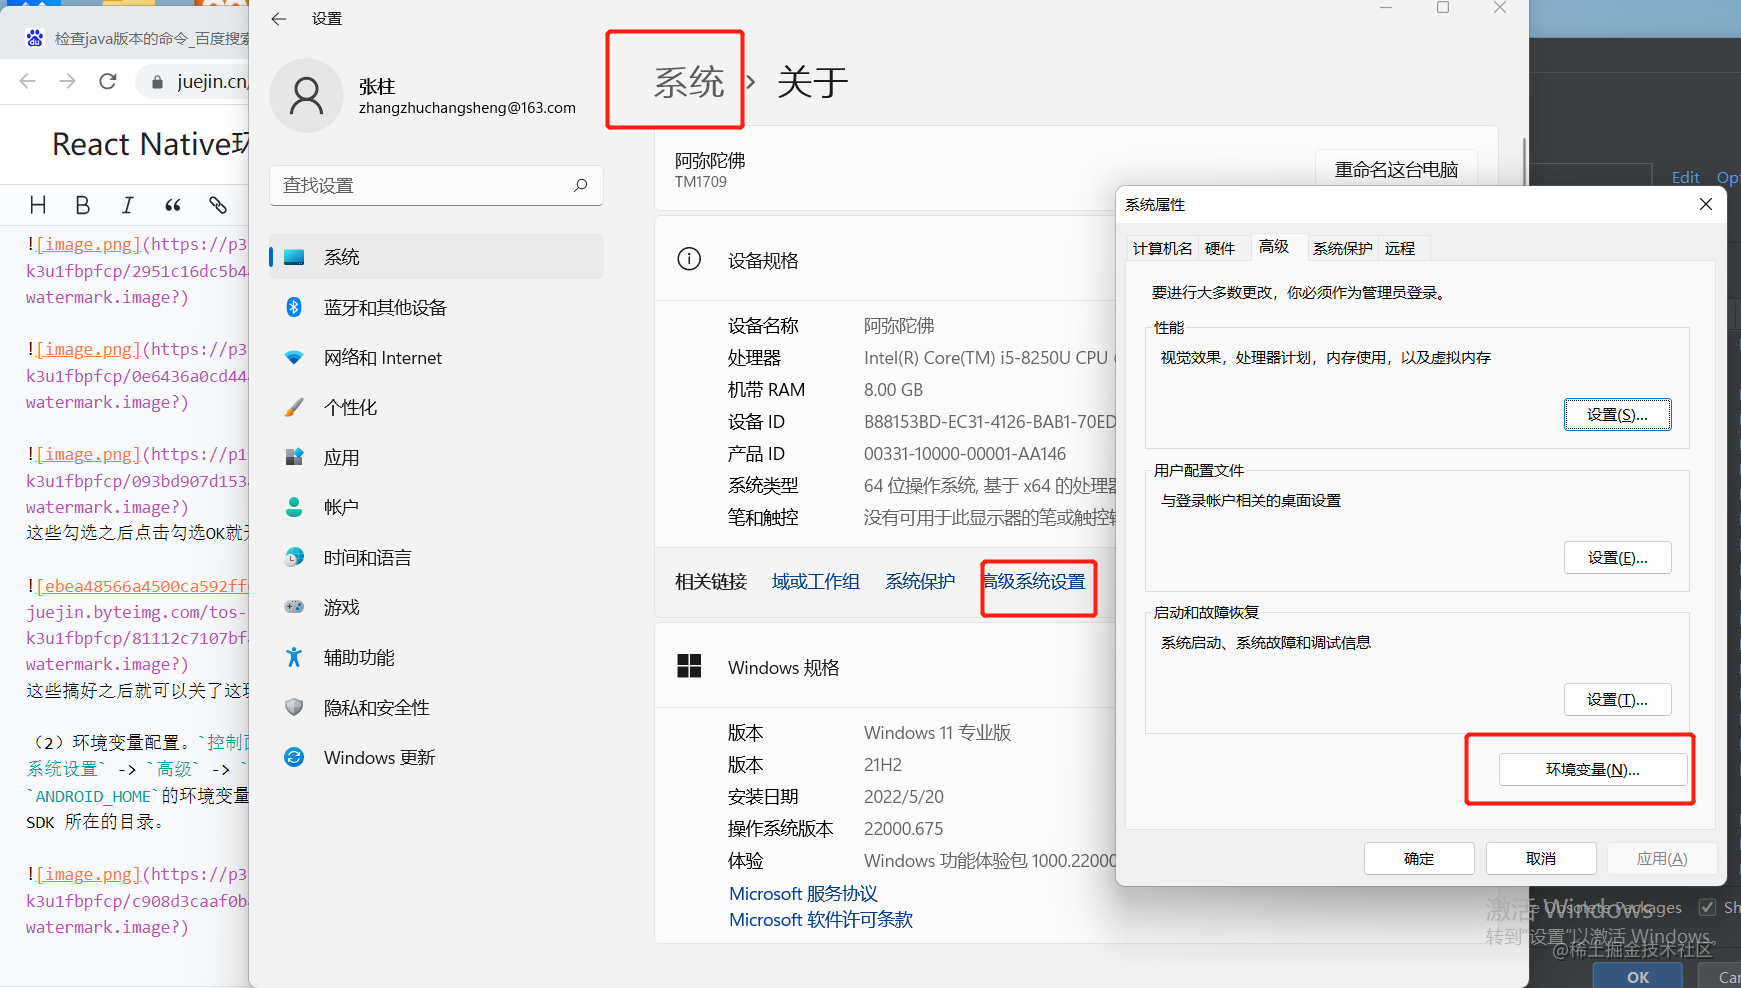Open 蓝牙和其他设备 settings

tap(384, 307)
